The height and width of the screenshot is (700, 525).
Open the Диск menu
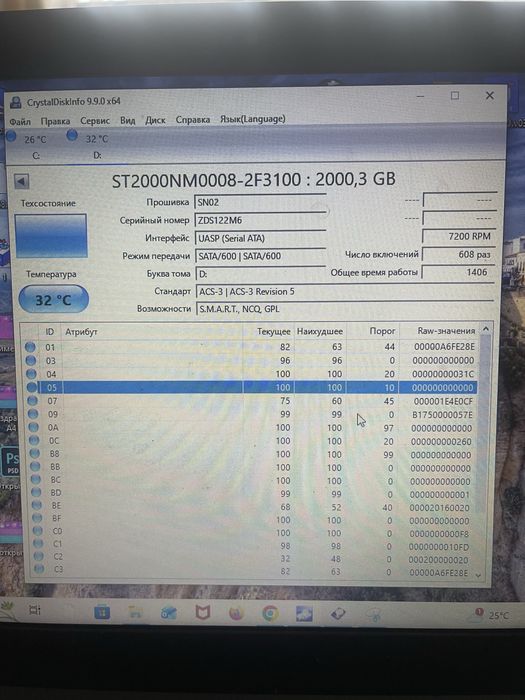click(x=155, y=120)
